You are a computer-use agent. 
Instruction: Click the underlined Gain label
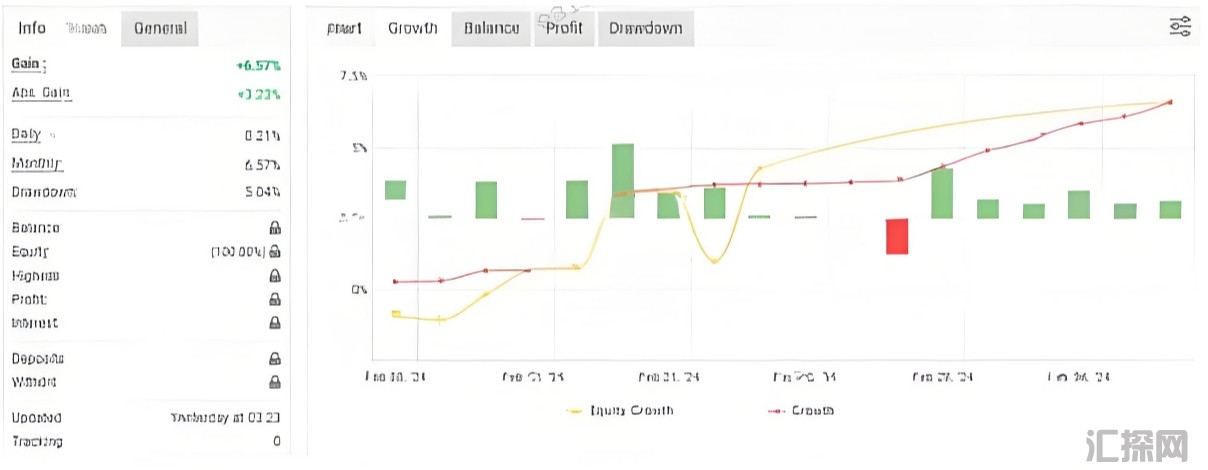pos(27,64)
